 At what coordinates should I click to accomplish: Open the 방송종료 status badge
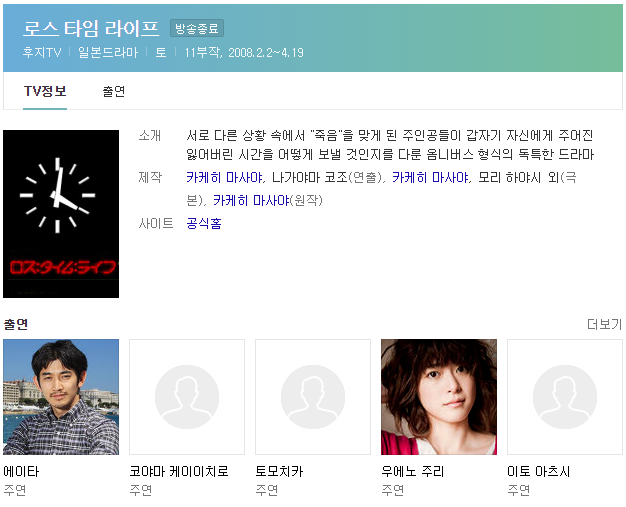click(x=197, y=28)
